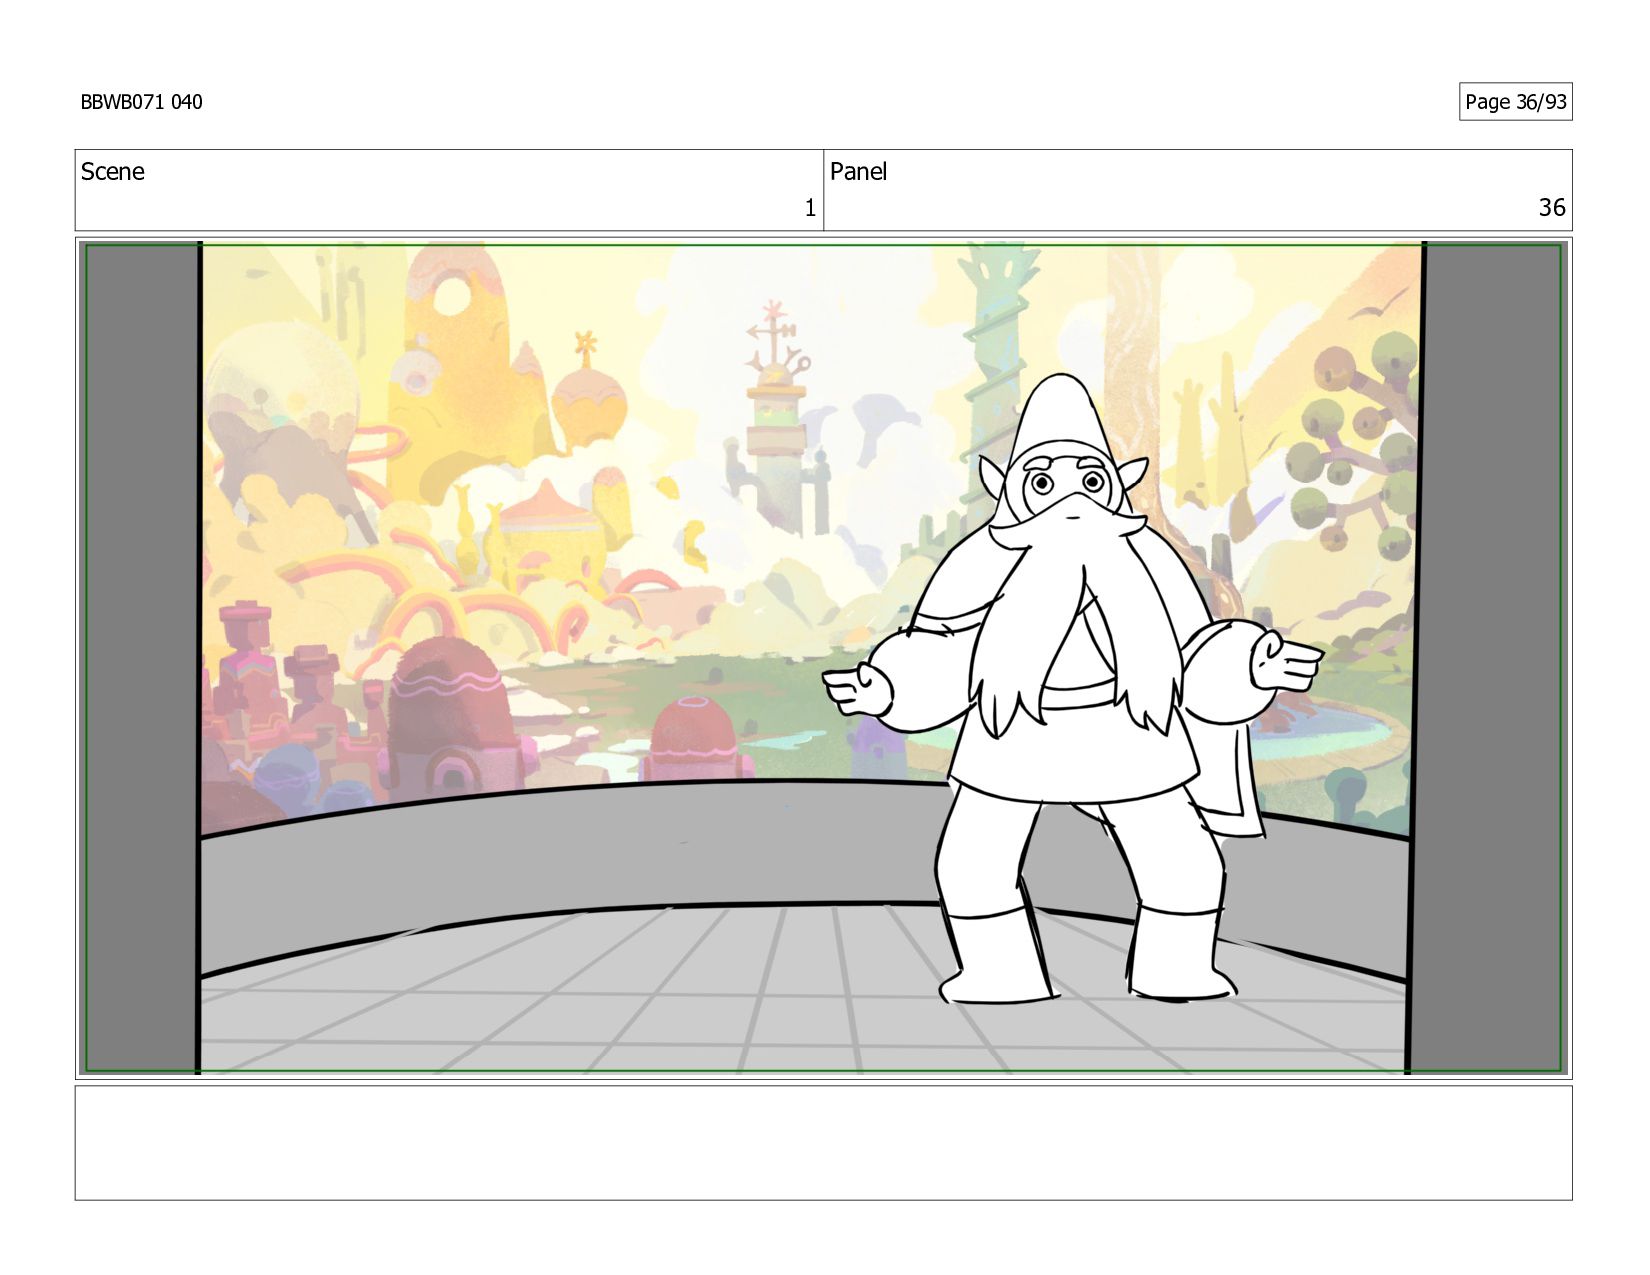Click the 'BBWB071 040' header text
The height and width of the screenshot is (1275, 1650).
coord(141,102)
